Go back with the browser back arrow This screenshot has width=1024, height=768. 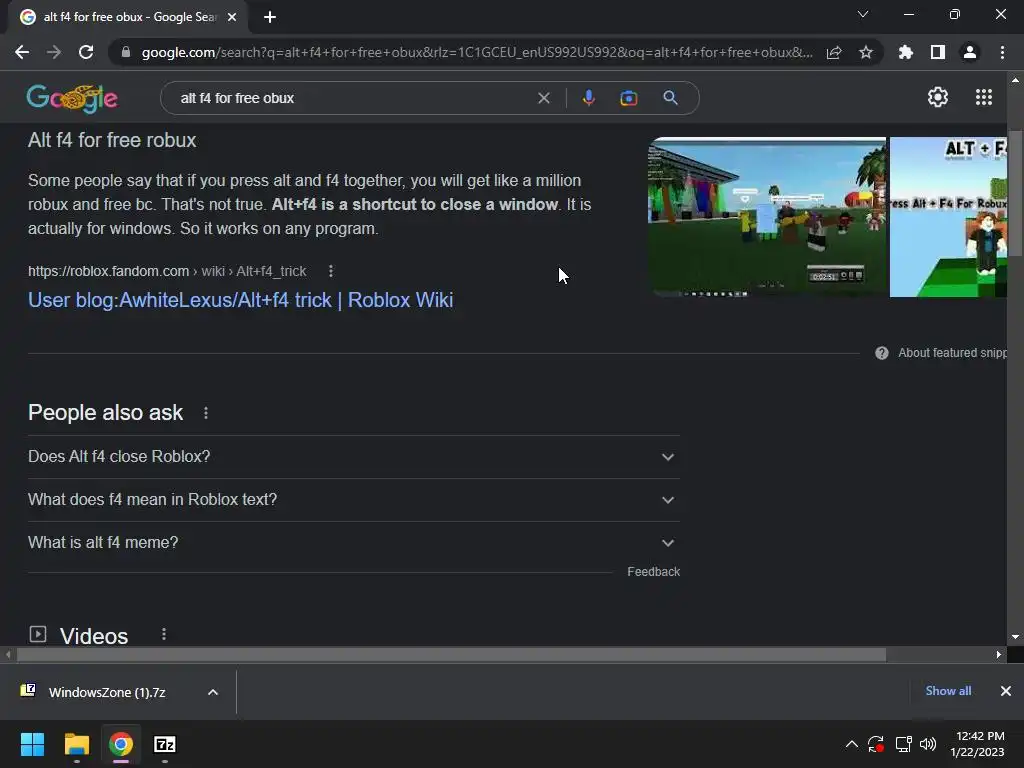tap(22, 52)
